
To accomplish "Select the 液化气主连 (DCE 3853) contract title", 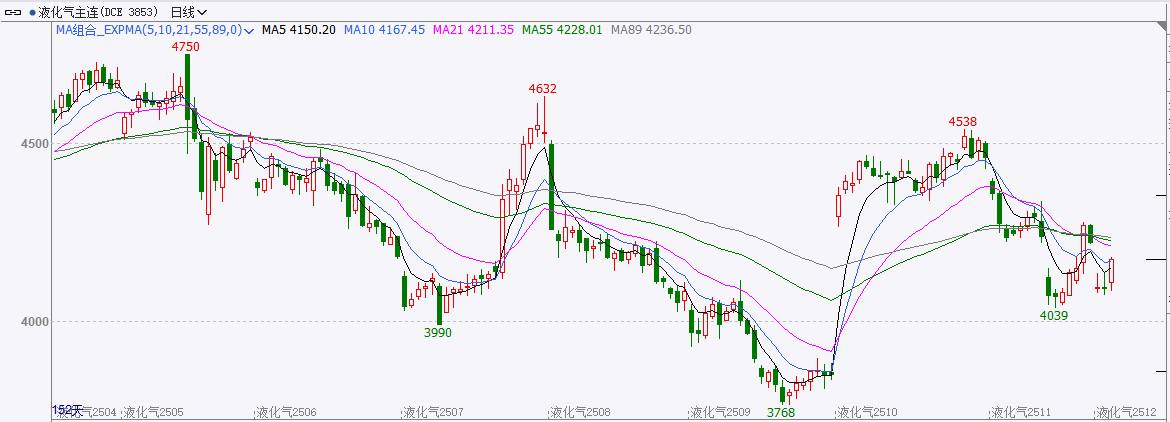I will (102, 12).
